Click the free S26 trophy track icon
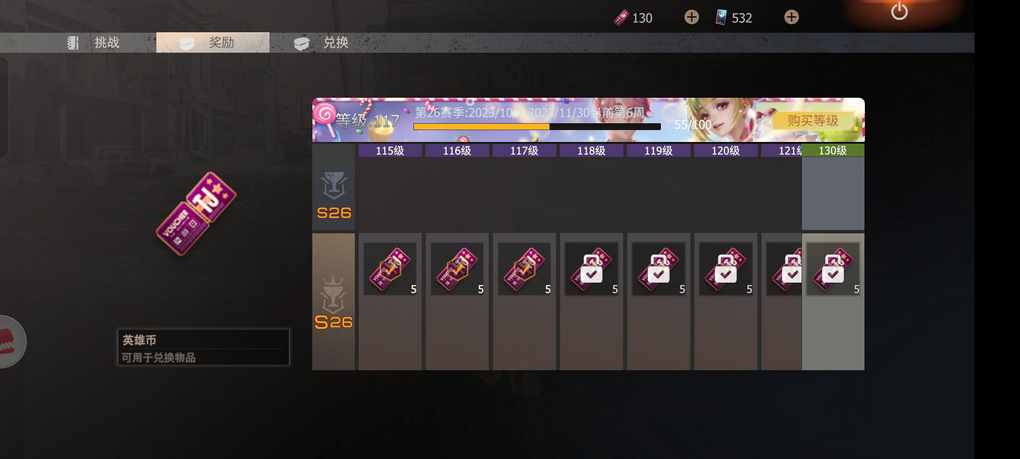This screenshot has height=459, width=1020. pos(334,194)
